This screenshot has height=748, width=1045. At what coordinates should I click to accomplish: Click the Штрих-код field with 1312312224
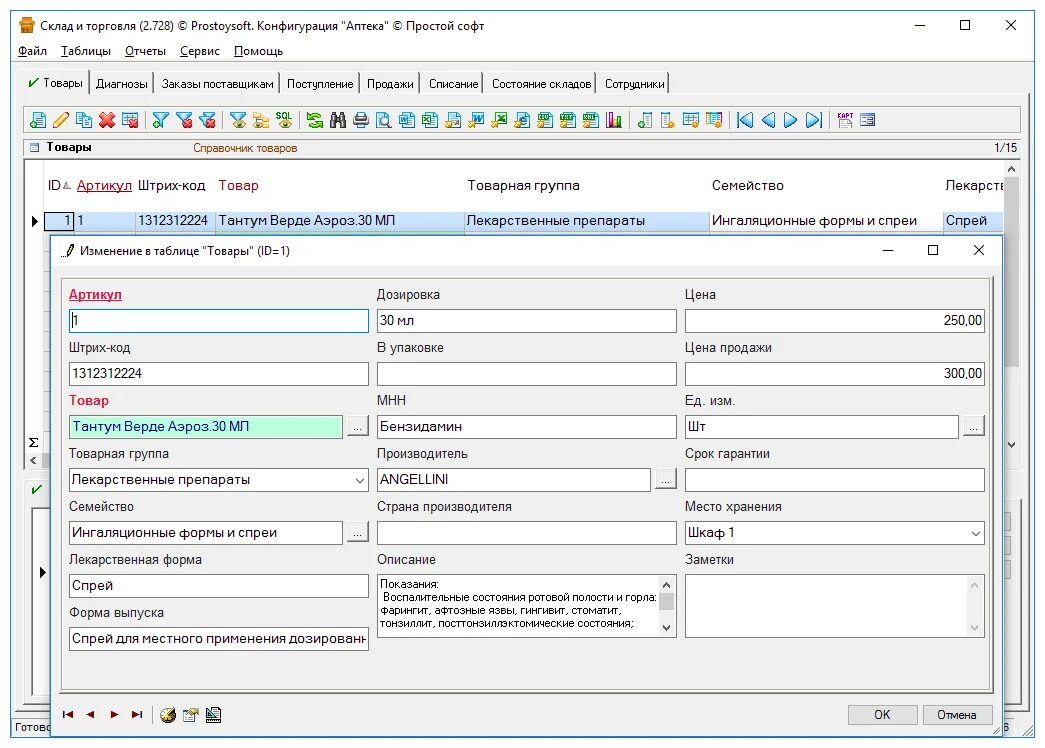pos(219,373)
